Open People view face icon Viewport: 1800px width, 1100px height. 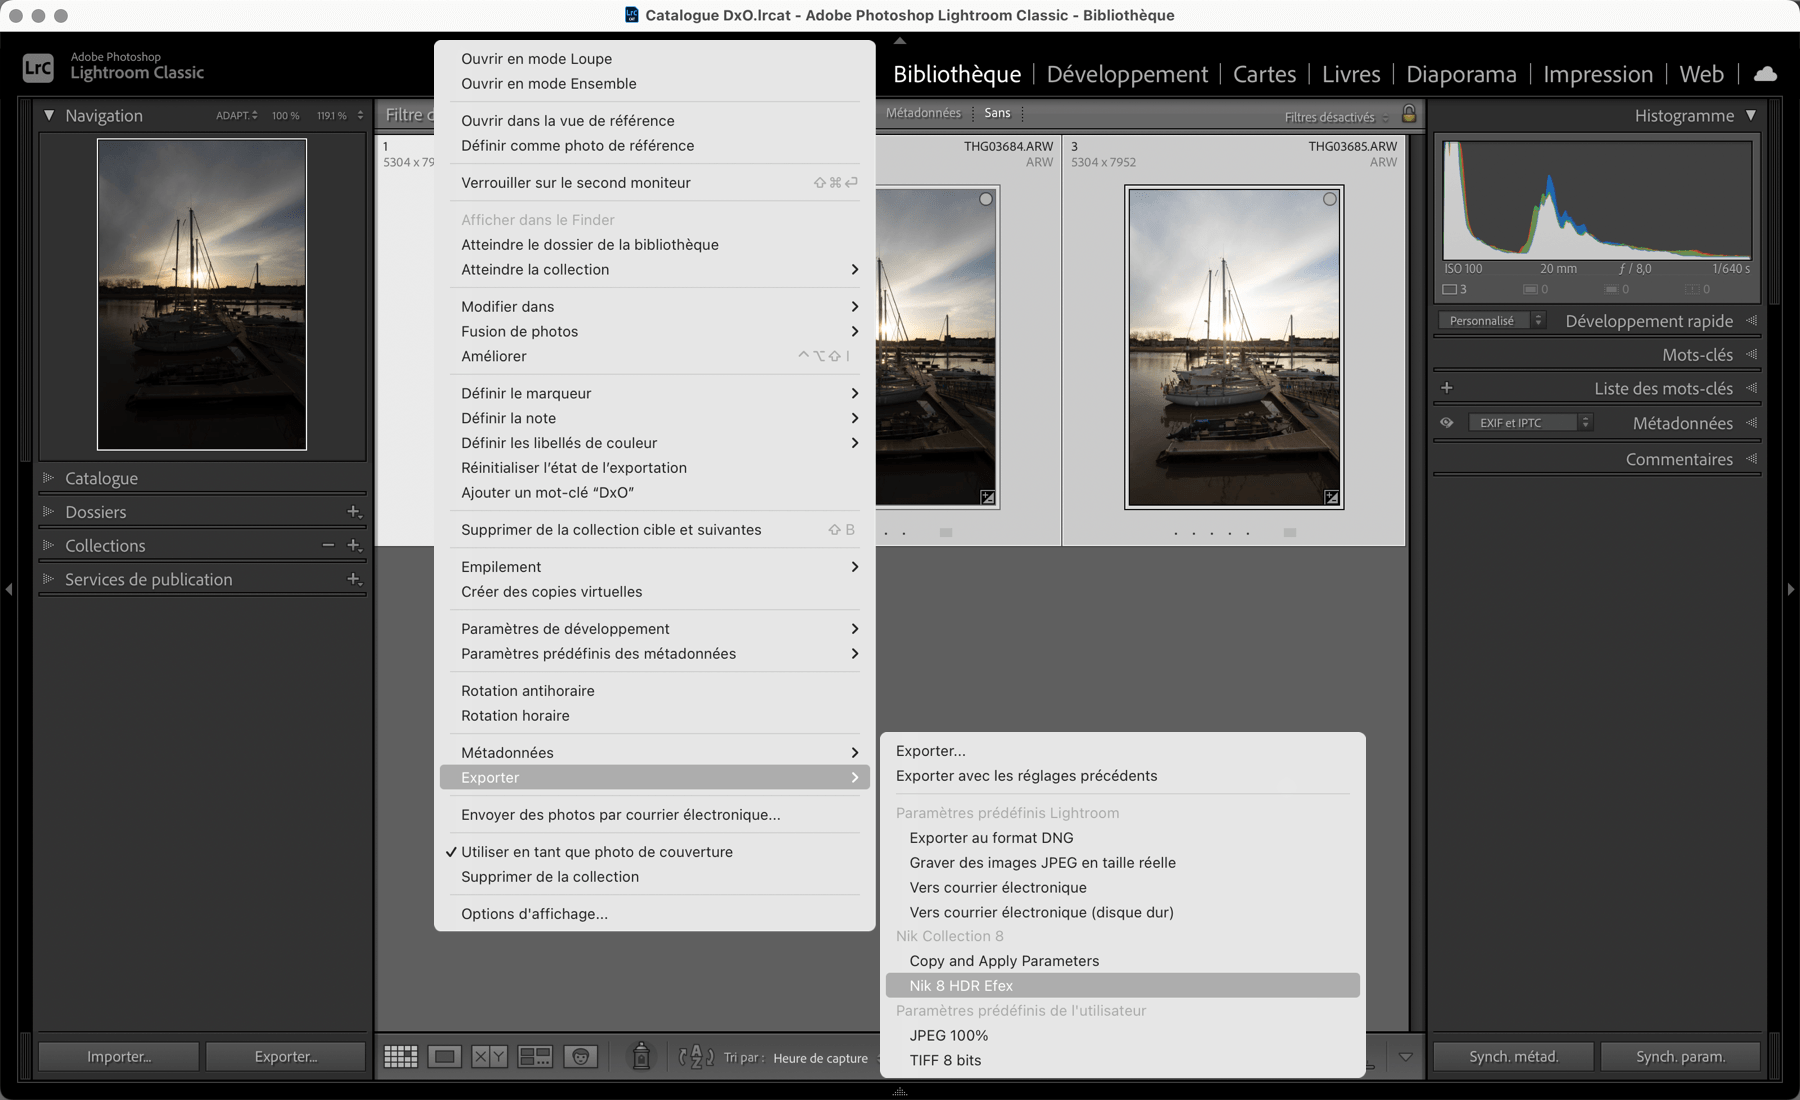point(580,1057)
